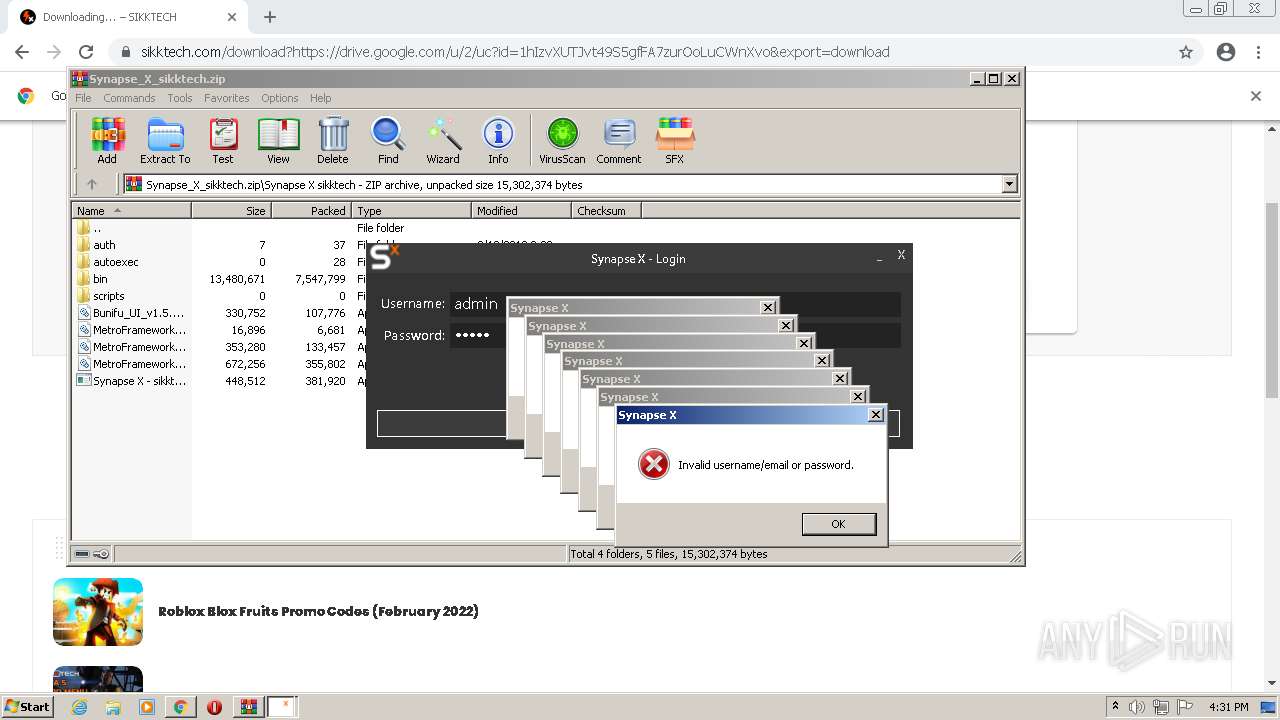Click the Delete trash icon
This screenshot has width=1280, height=720.
click(333, 141)
